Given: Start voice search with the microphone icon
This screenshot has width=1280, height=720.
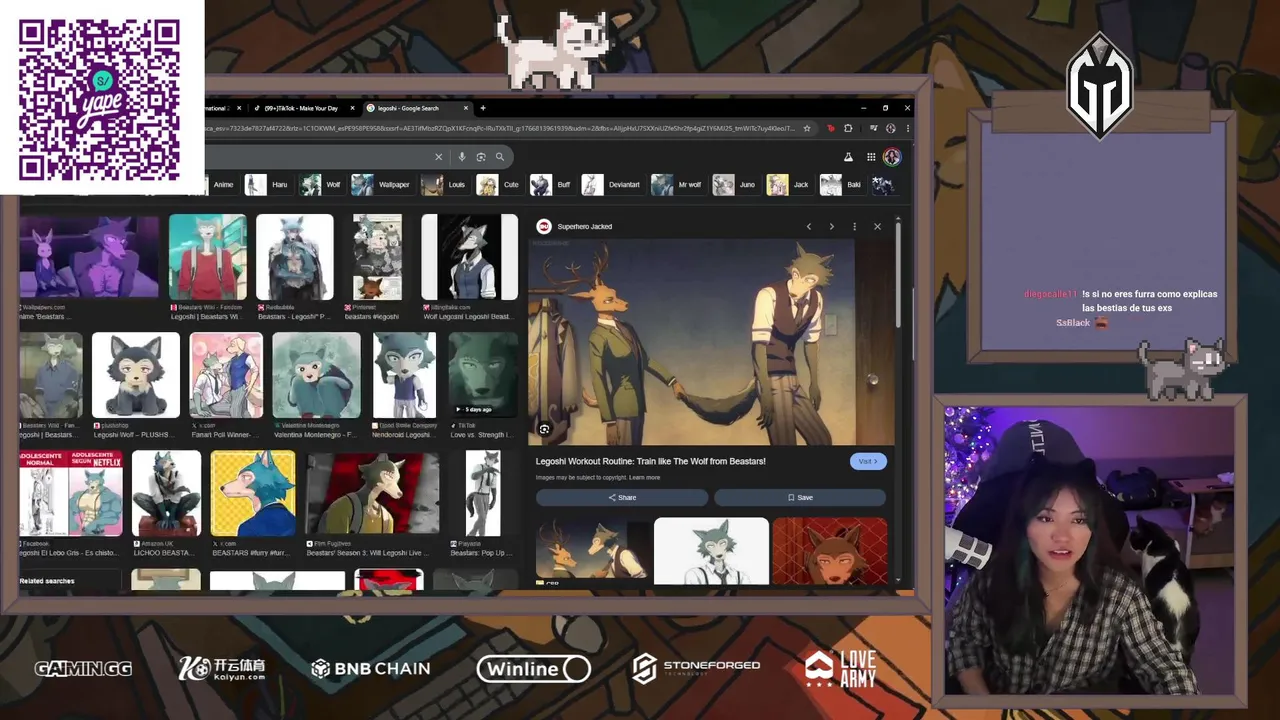Looking at the screenshot, I should click(461, 157).
